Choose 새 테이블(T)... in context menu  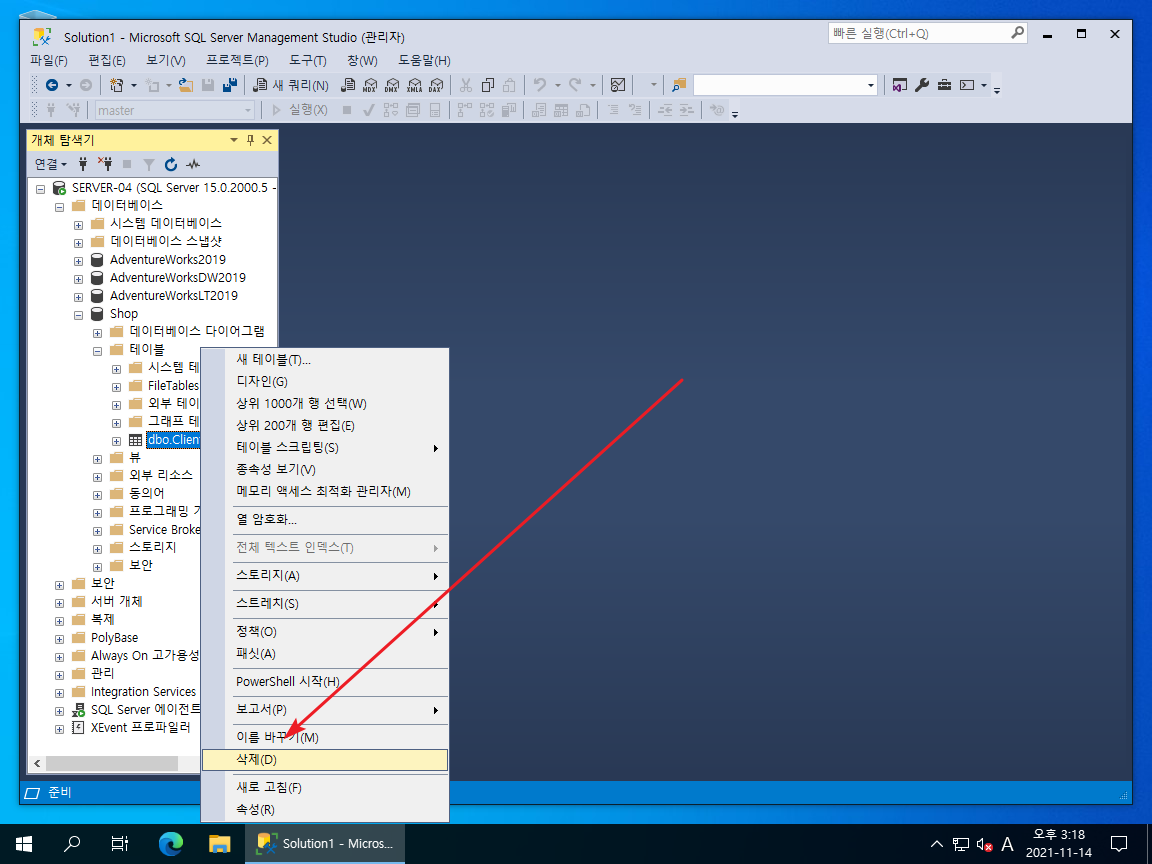click(325, 359)
